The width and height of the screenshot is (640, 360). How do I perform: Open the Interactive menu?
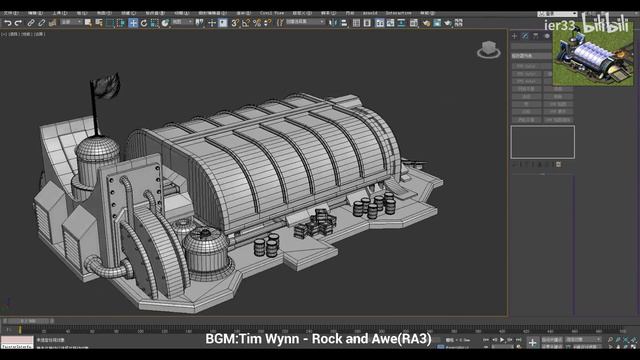click(x=398, y=13)
